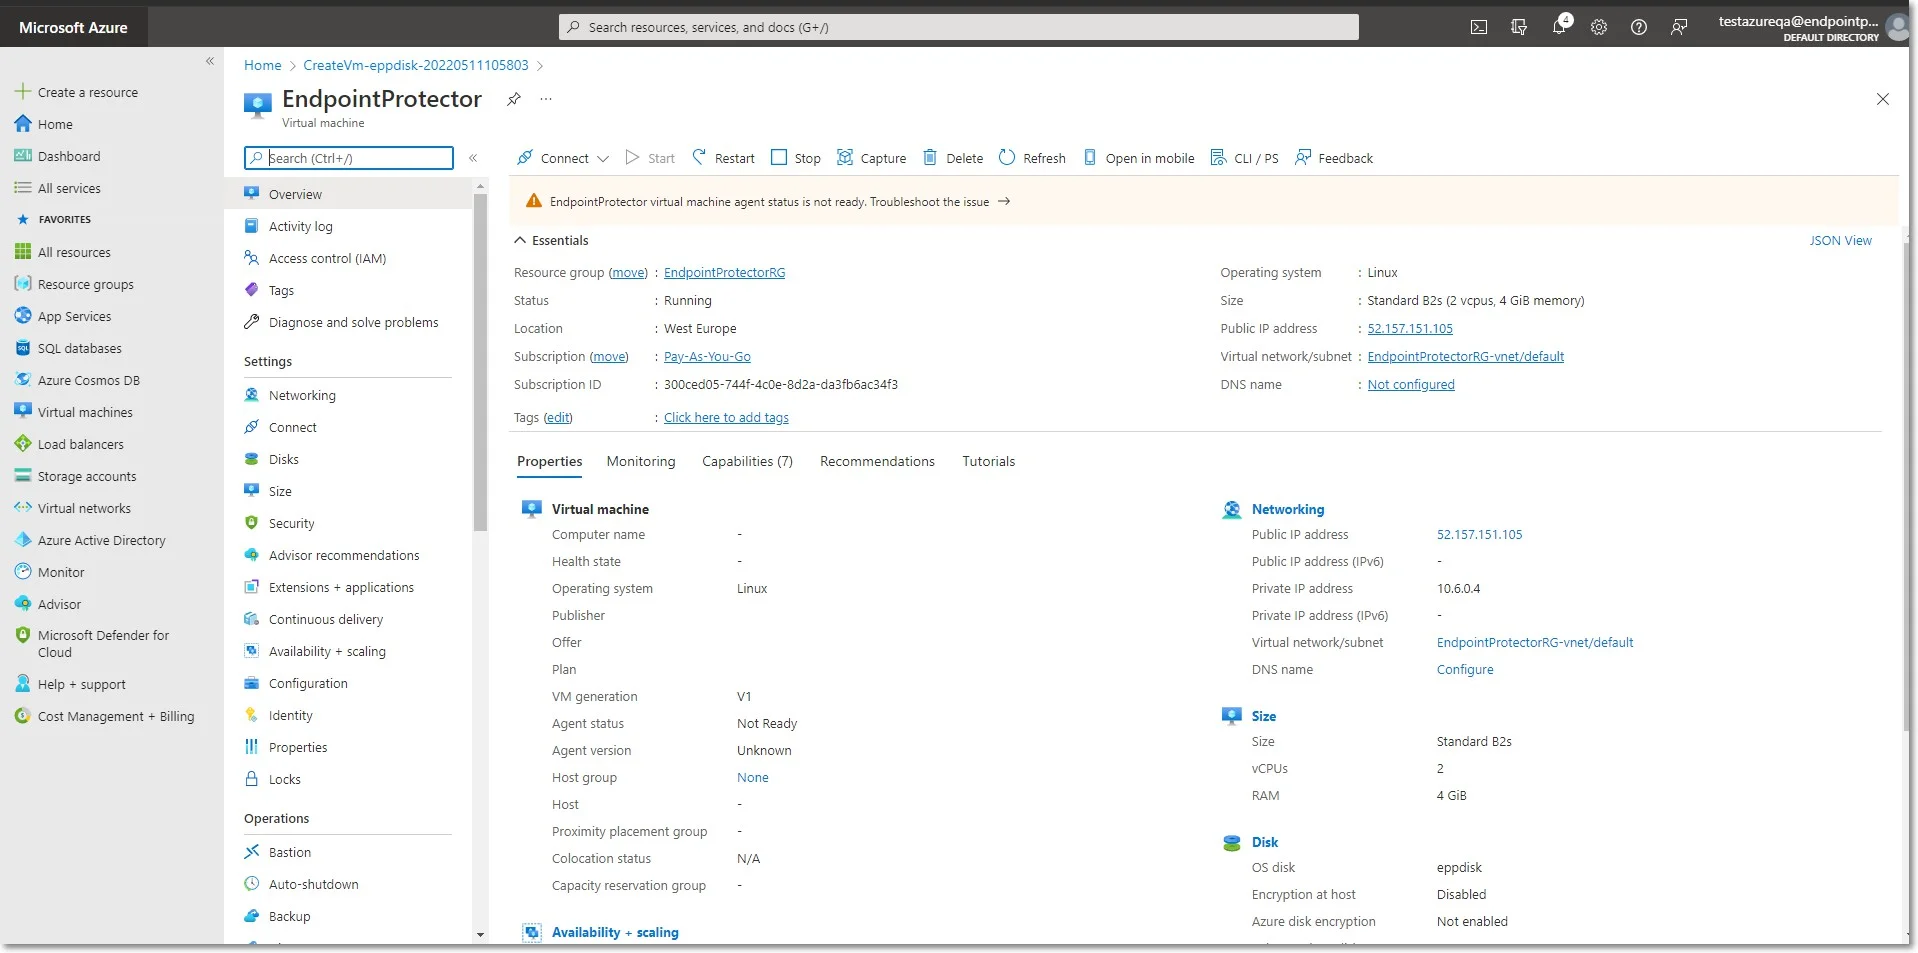Viewport: 1918px width, 953px height.
Task: Pin EndpointProtector to dashboard
Action: 513,98
